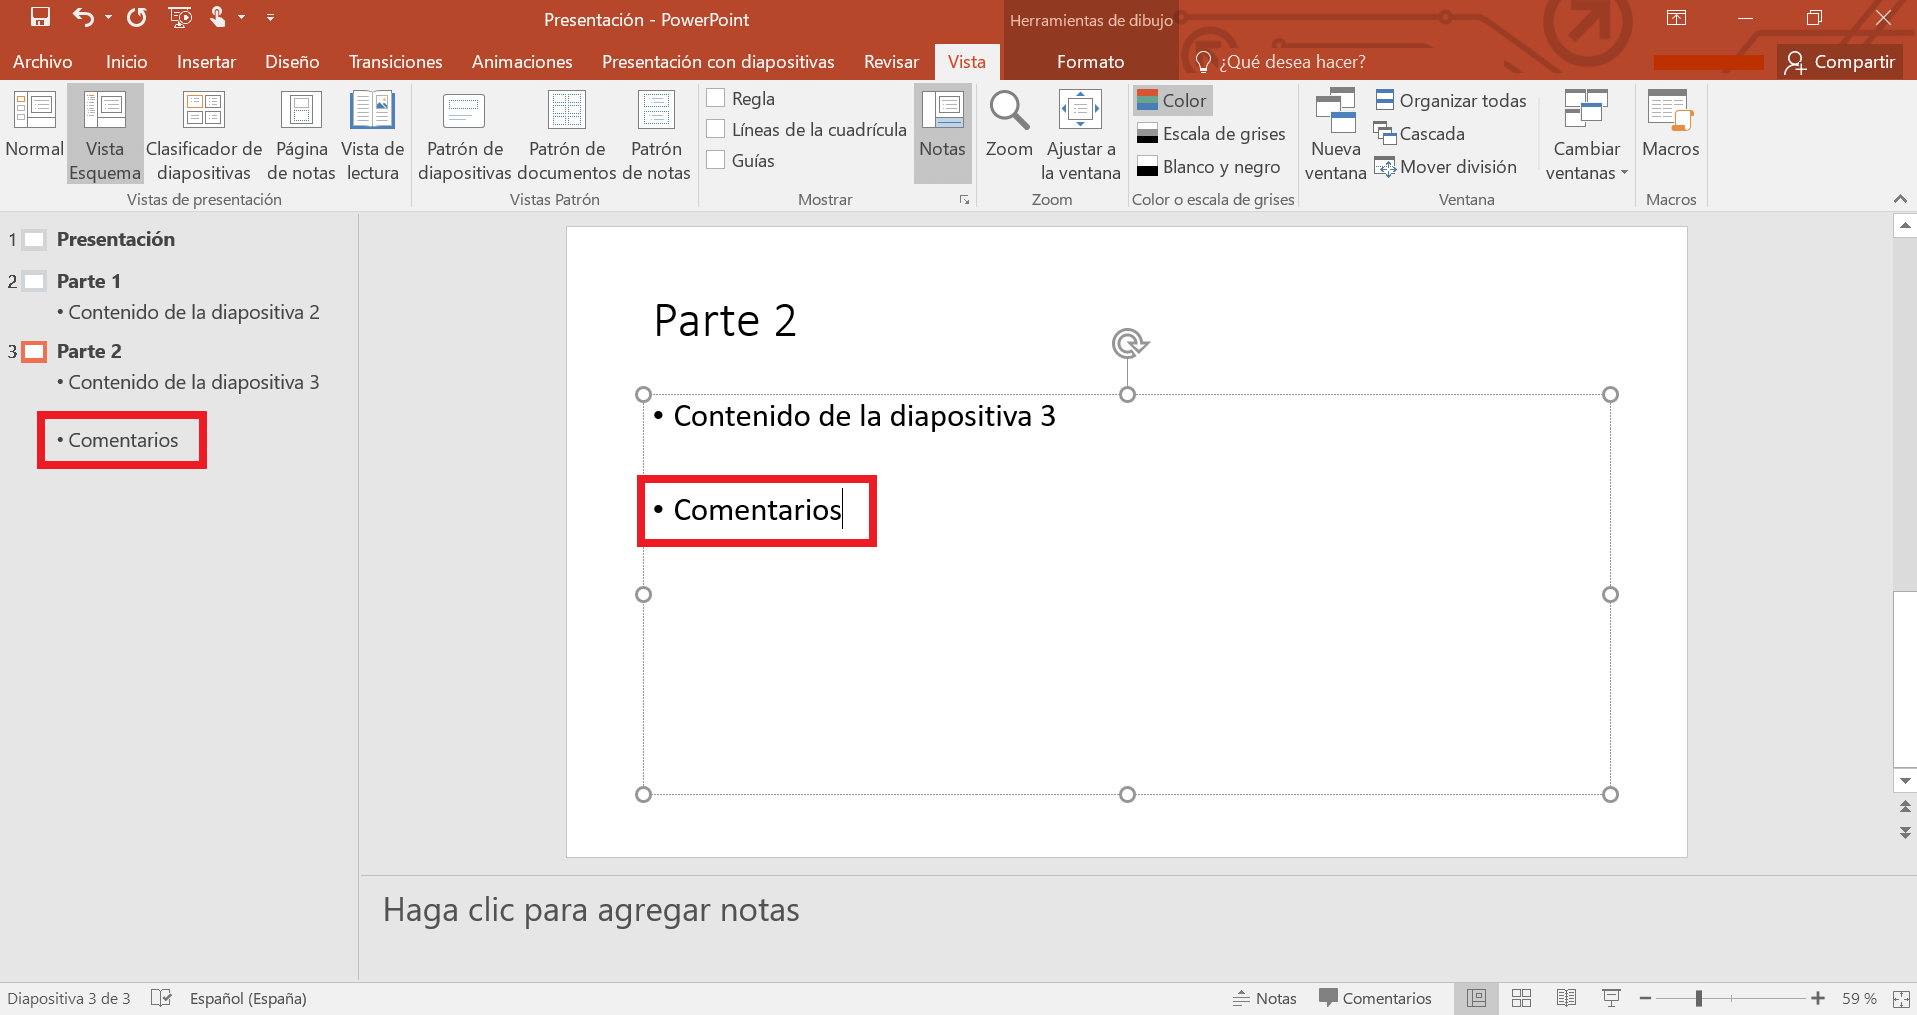Viewport: 1917px width, 1015px height.
Task: Enable the Guías checkbox
Action: pos(716,160)
